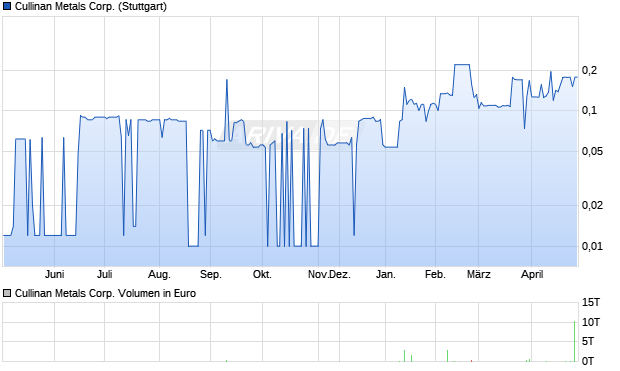Select the 'Juni' x-axis label
620x371 pixels.
click(x=55, y=274)
